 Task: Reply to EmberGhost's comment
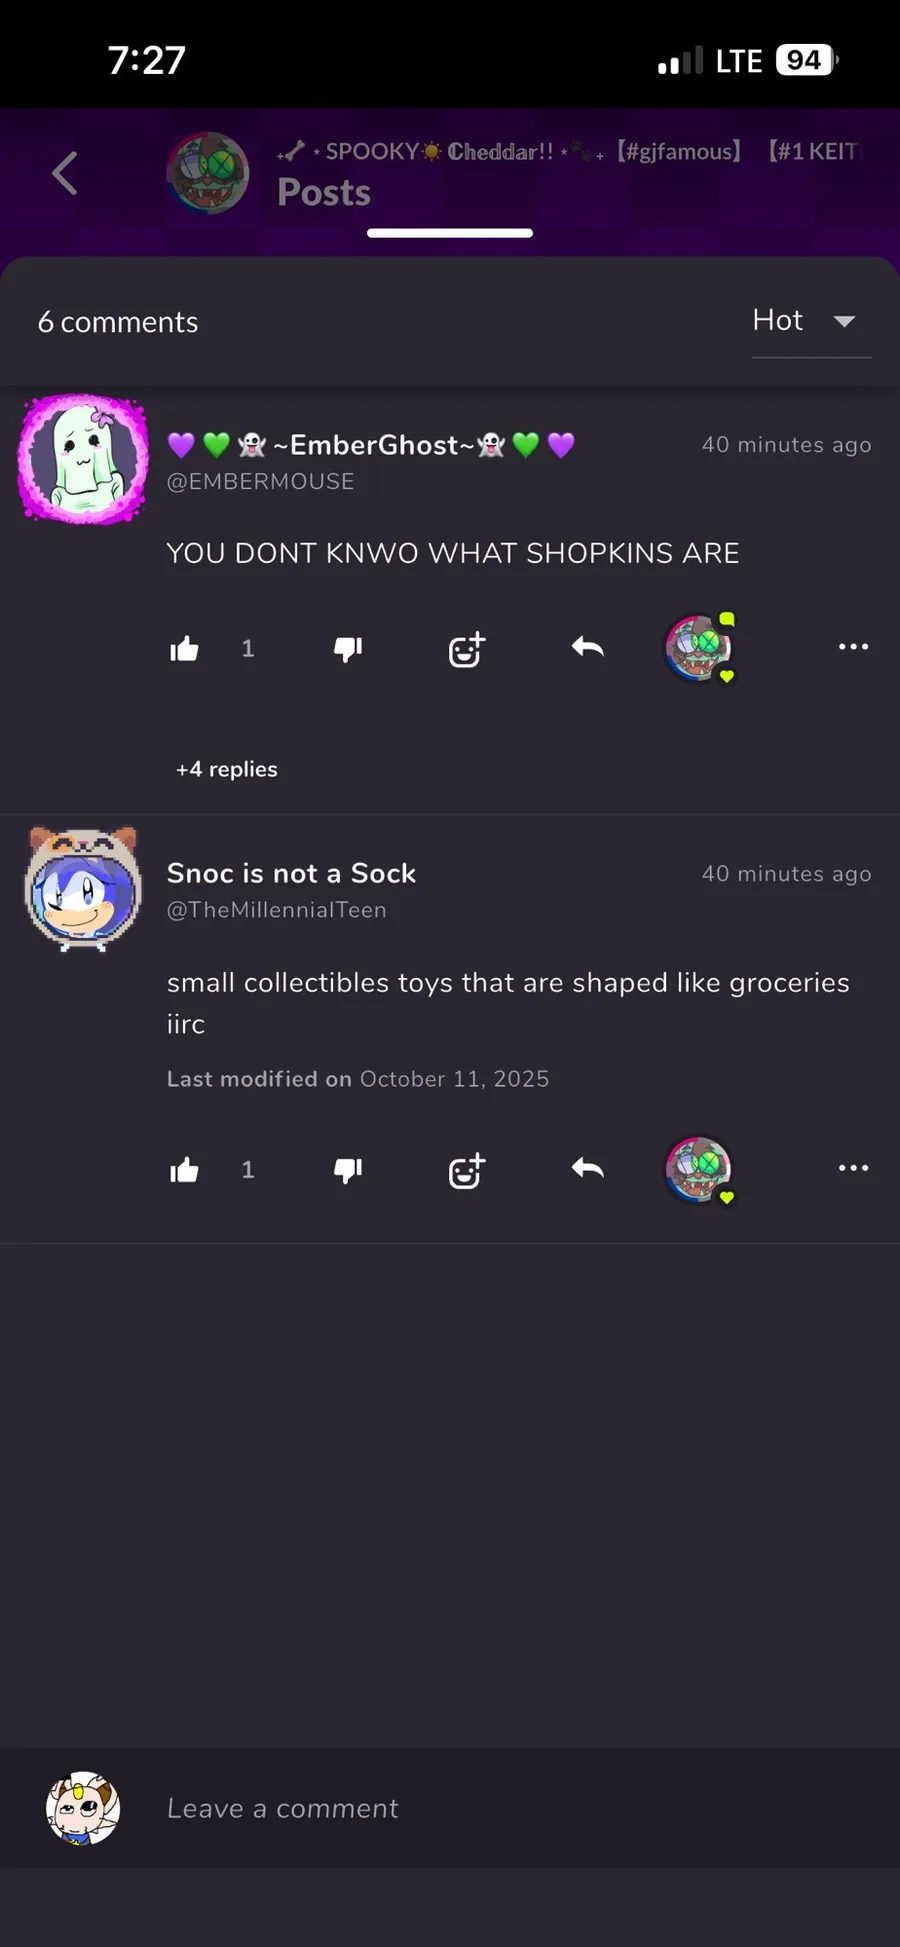pyautogui.click(x=588, y=648)
